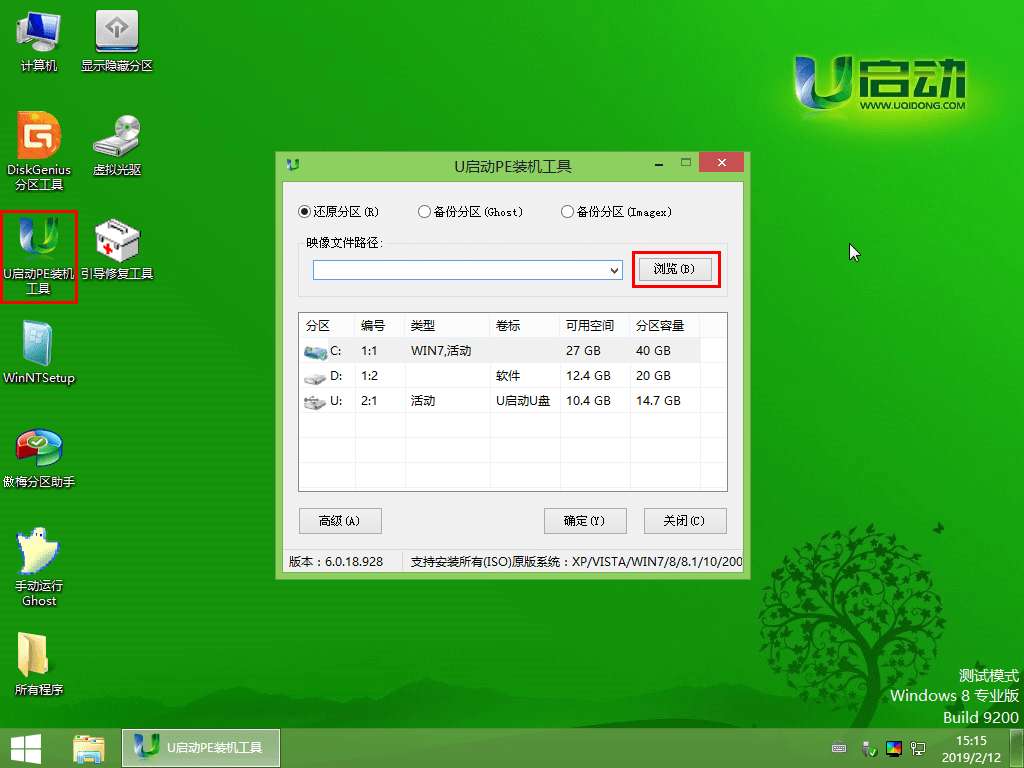The width and height of the screenshot is (1024, 768).
Task: Click the 分区容量 column header
Action: [x=665, y=325]
